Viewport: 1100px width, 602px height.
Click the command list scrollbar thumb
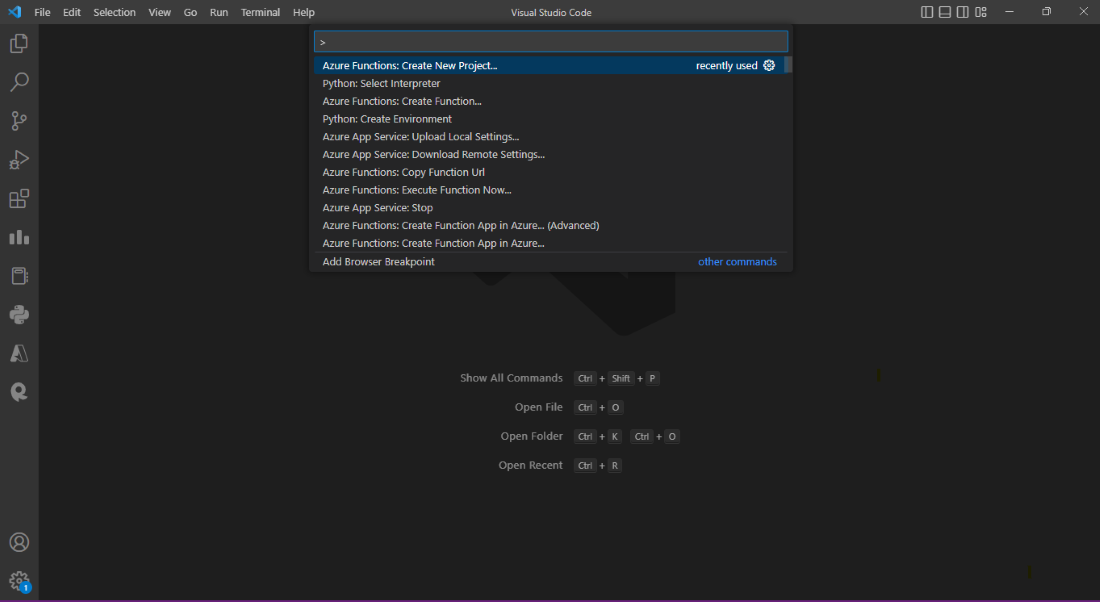click(788, 65)
